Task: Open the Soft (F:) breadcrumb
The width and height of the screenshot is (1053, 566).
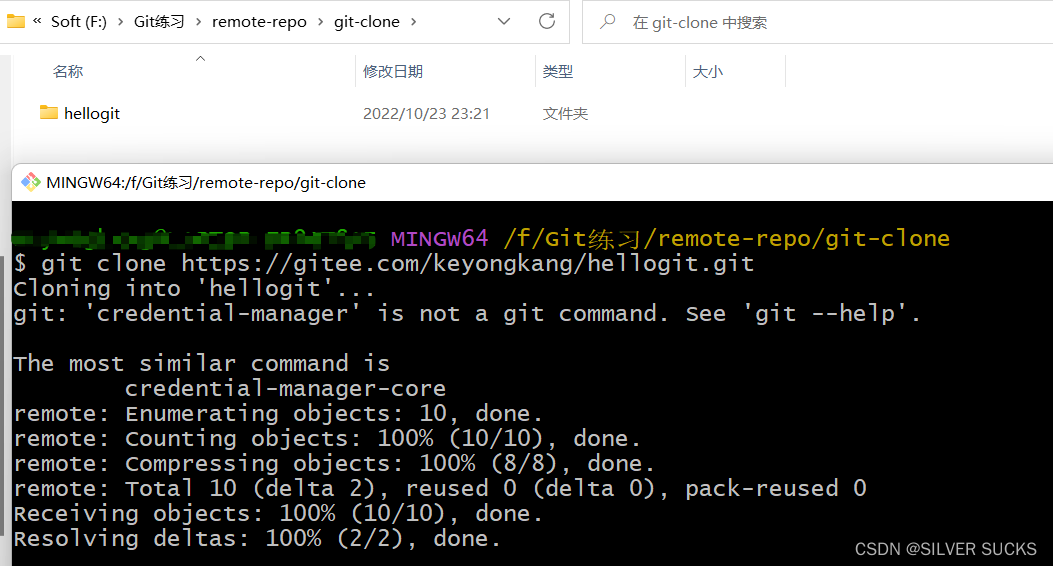Action: (79, 21)
